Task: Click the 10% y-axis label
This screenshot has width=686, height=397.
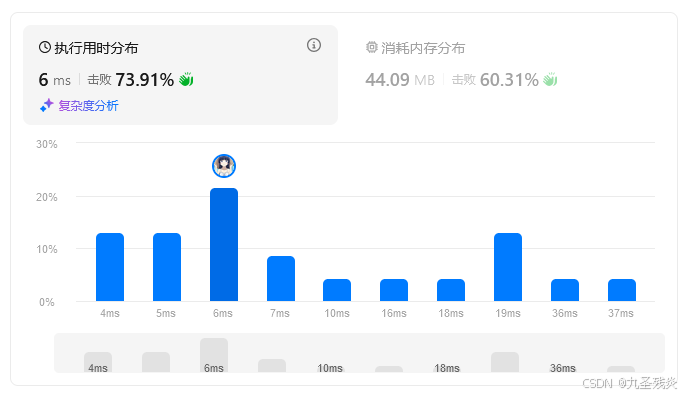Action: coord(47,249)
